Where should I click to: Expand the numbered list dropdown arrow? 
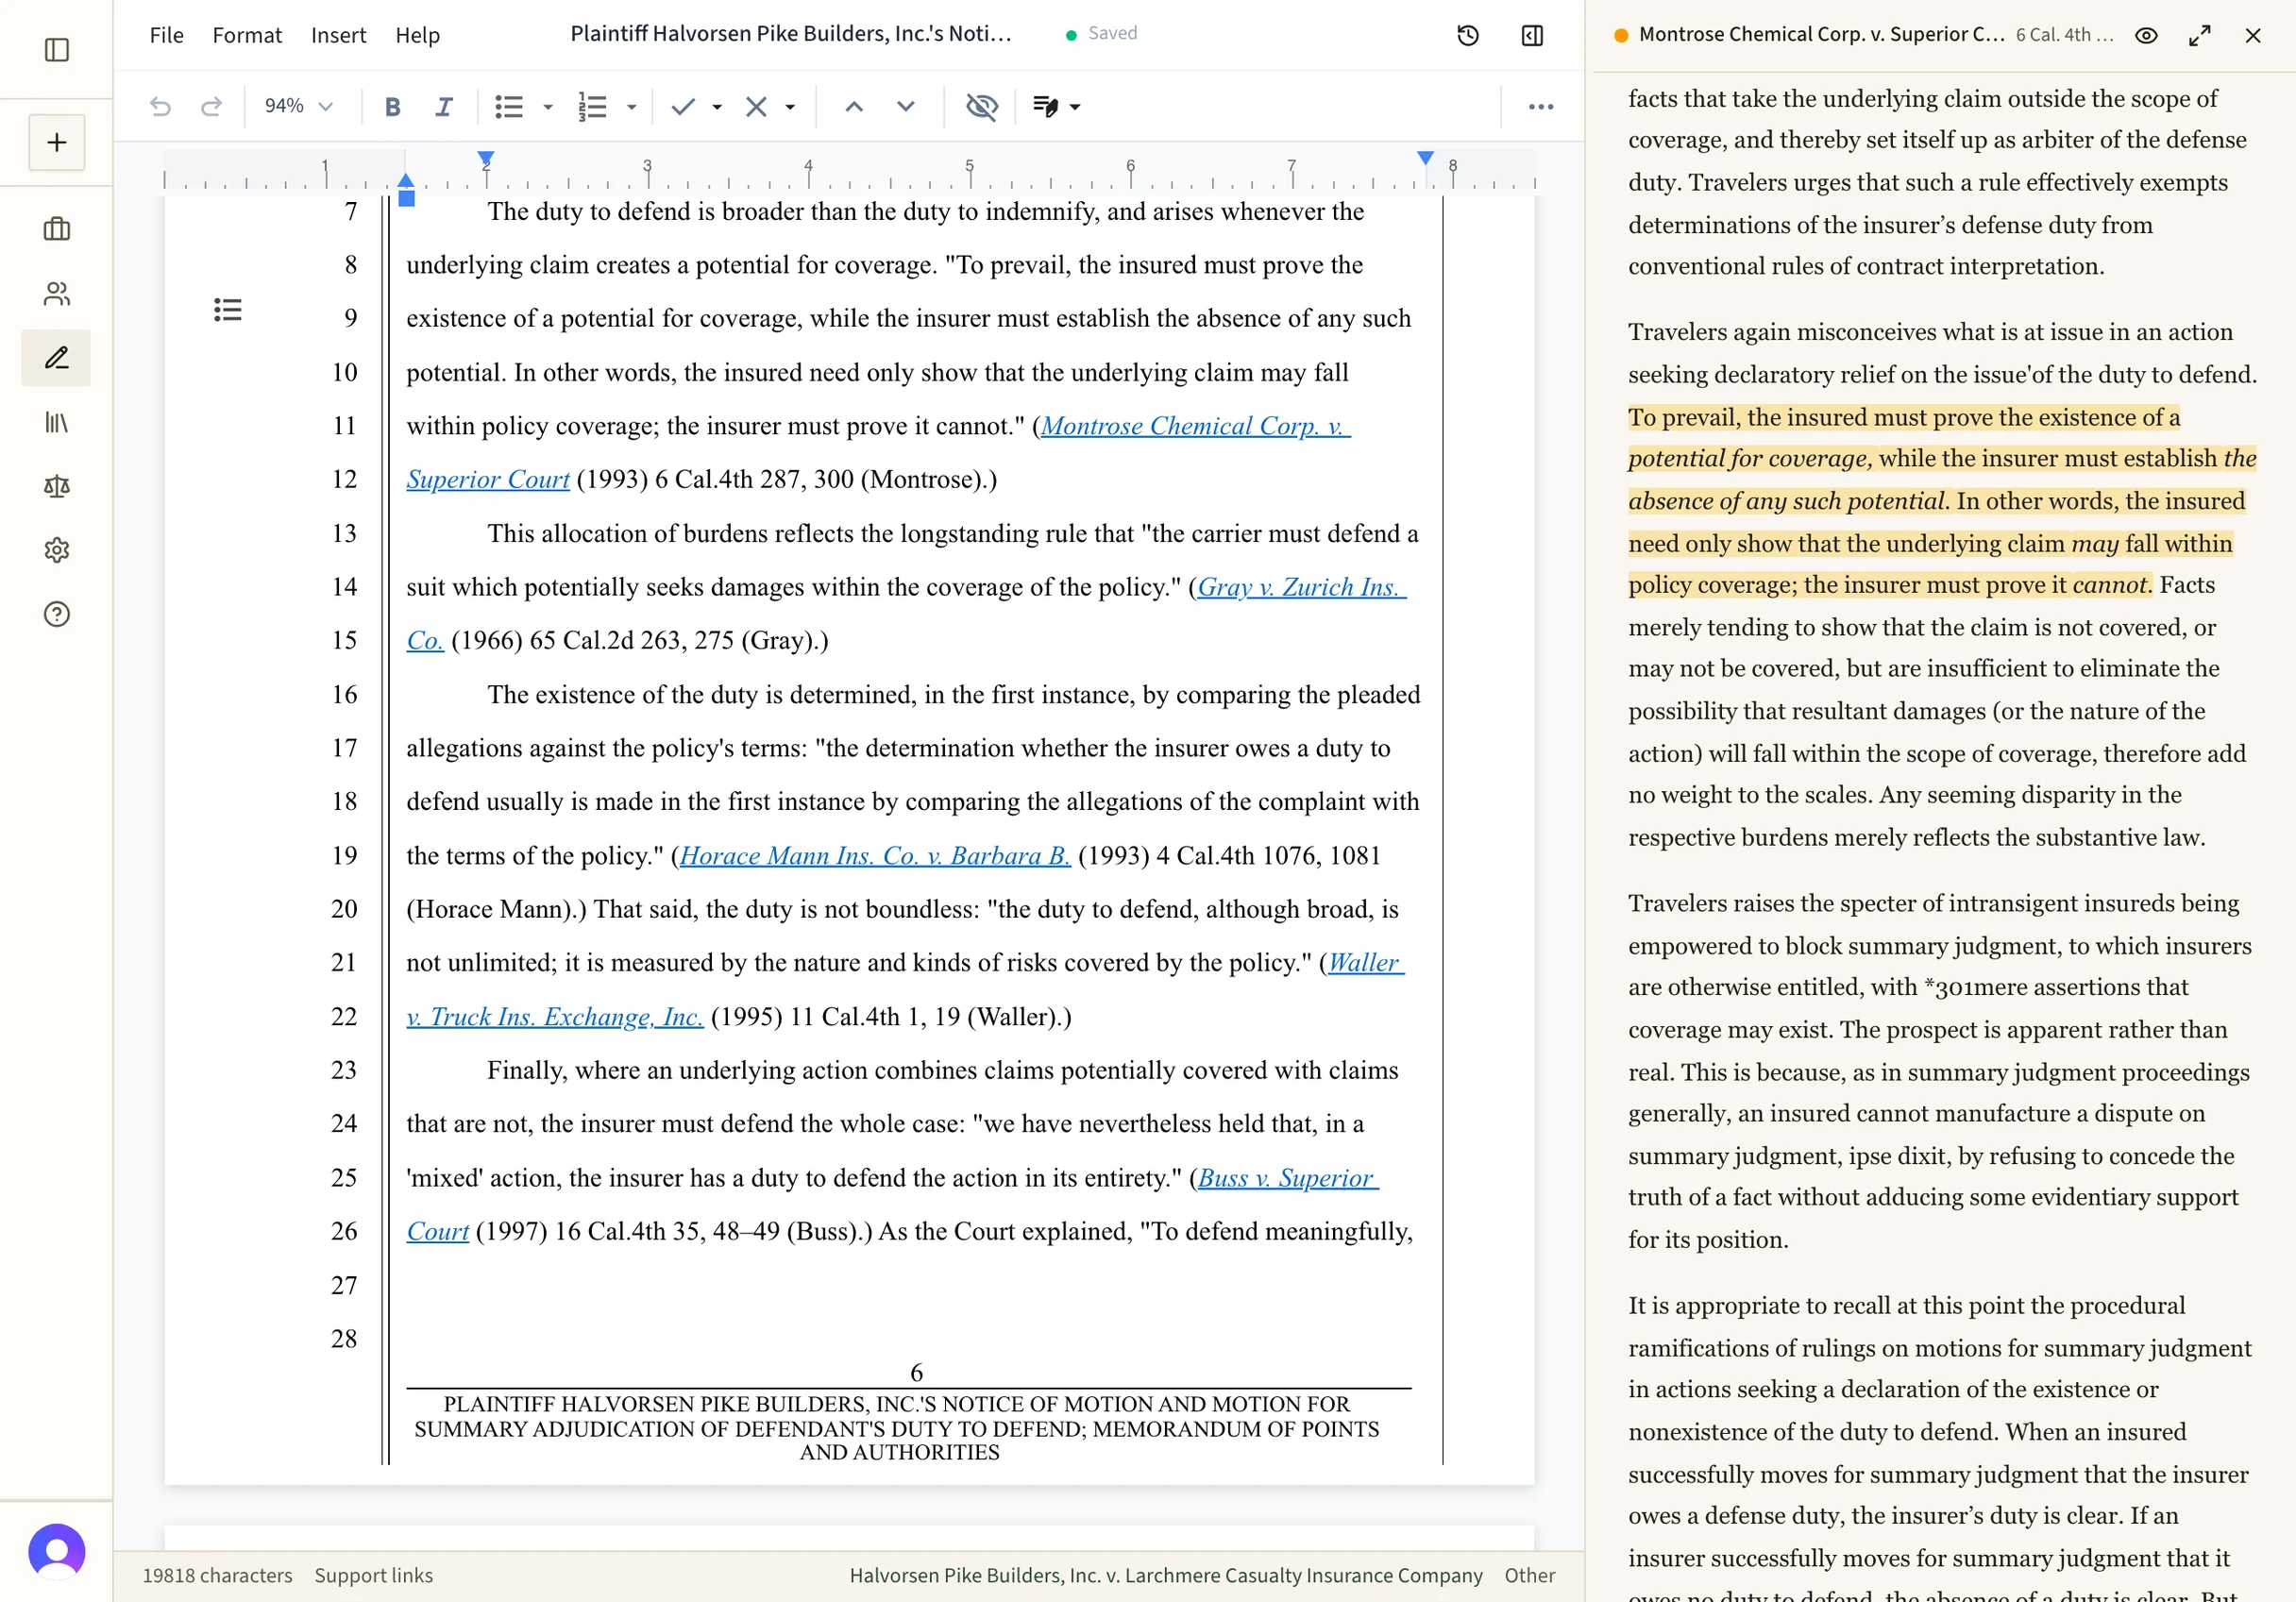coord(631,106)
